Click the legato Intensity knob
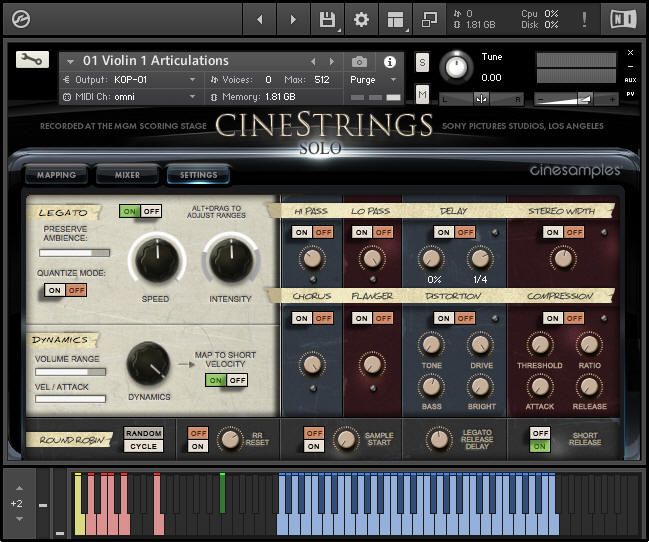 tap(231, 260)
